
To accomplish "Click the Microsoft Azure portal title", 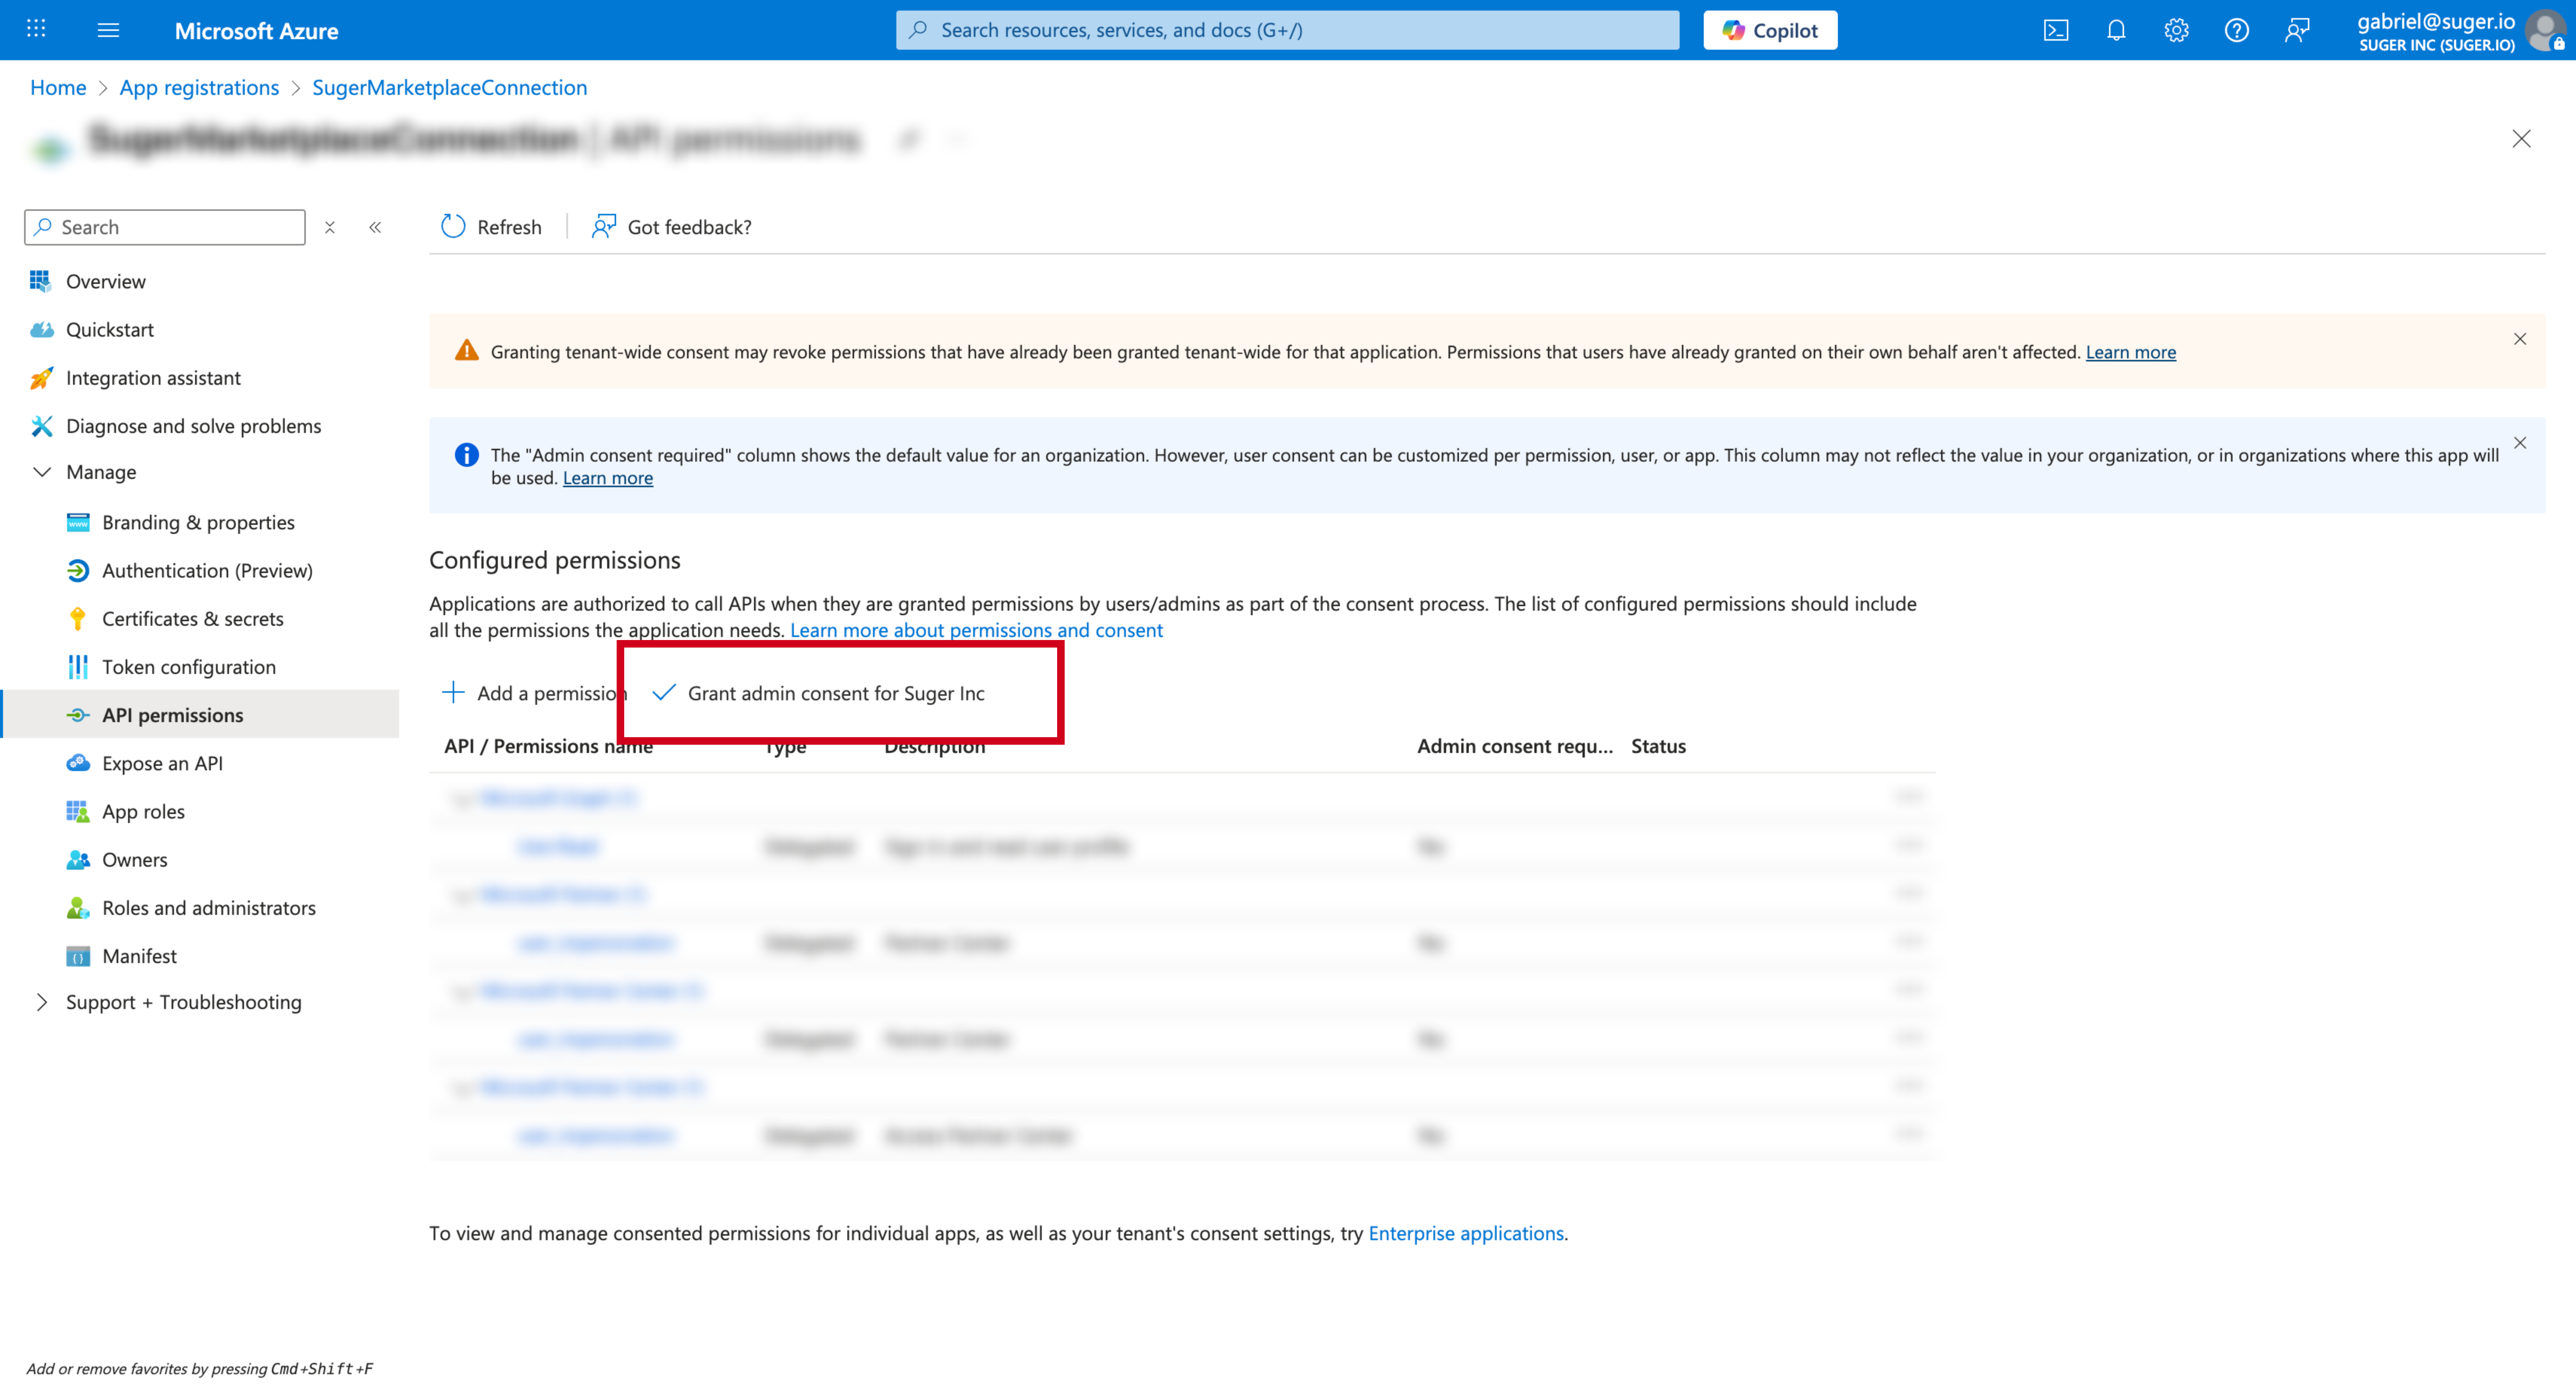I will [256, 31].
